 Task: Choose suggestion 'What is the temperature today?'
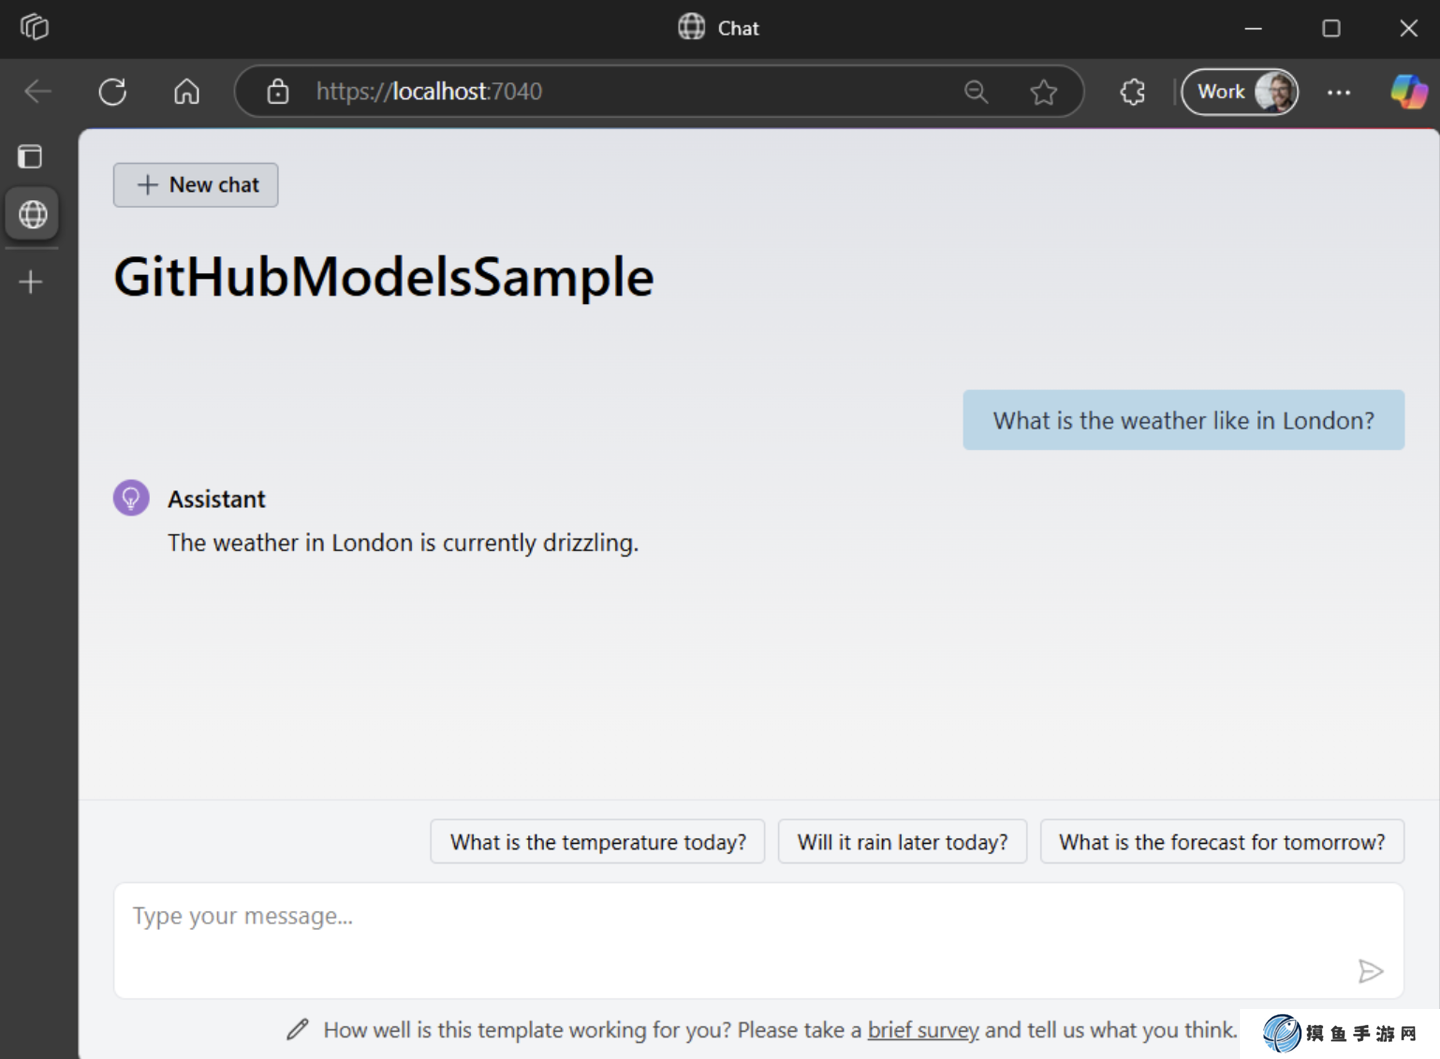coord(598,842)
